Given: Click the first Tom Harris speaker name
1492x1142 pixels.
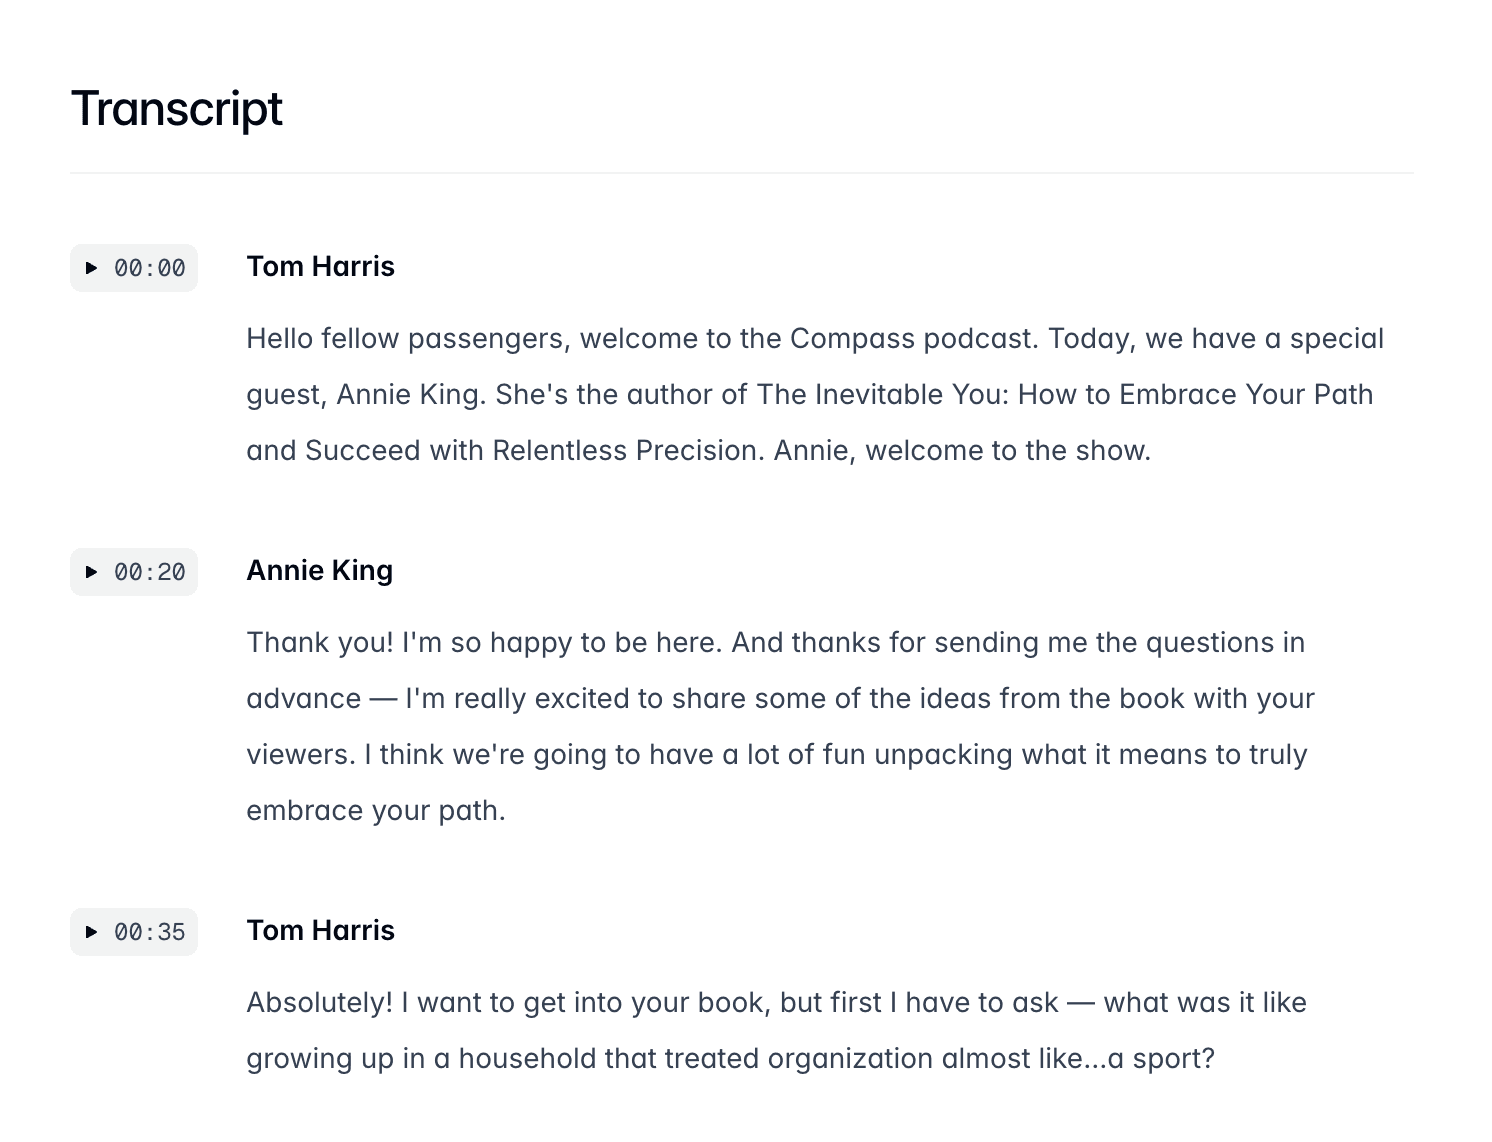Looking at the screenshot, I should [x=320, y=266].
